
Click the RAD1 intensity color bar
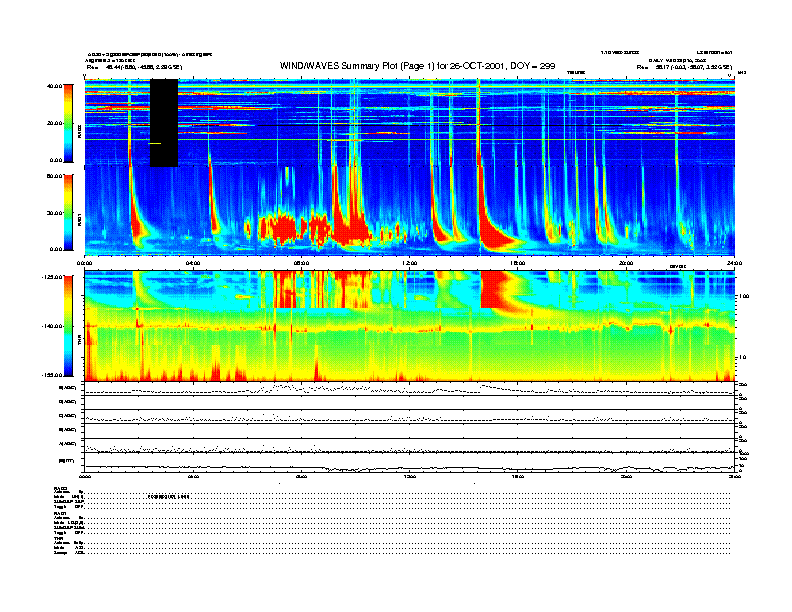click(x=68, y=212)
